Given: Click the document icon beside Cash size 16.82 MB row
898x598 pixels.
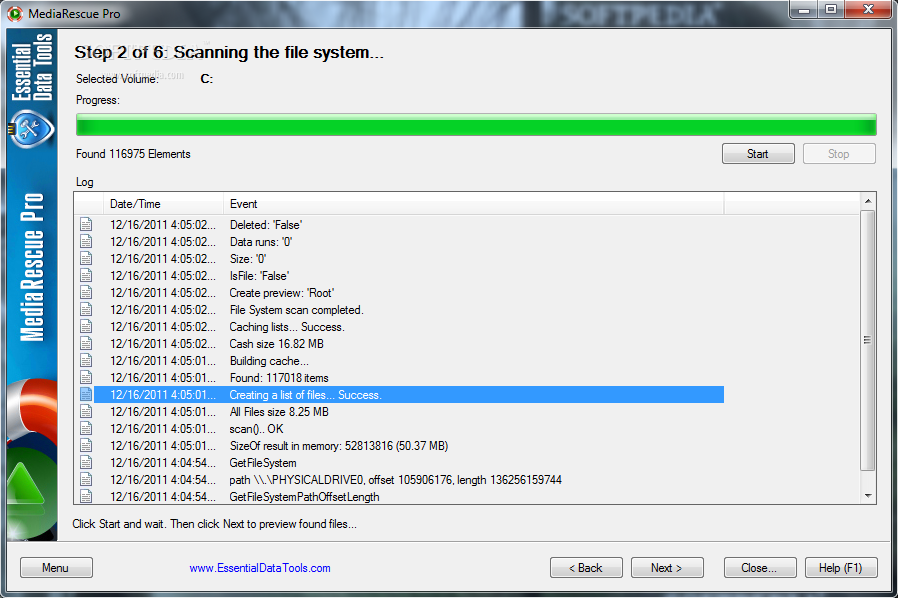Looking at the screenshot, I should tap(86, 344).
